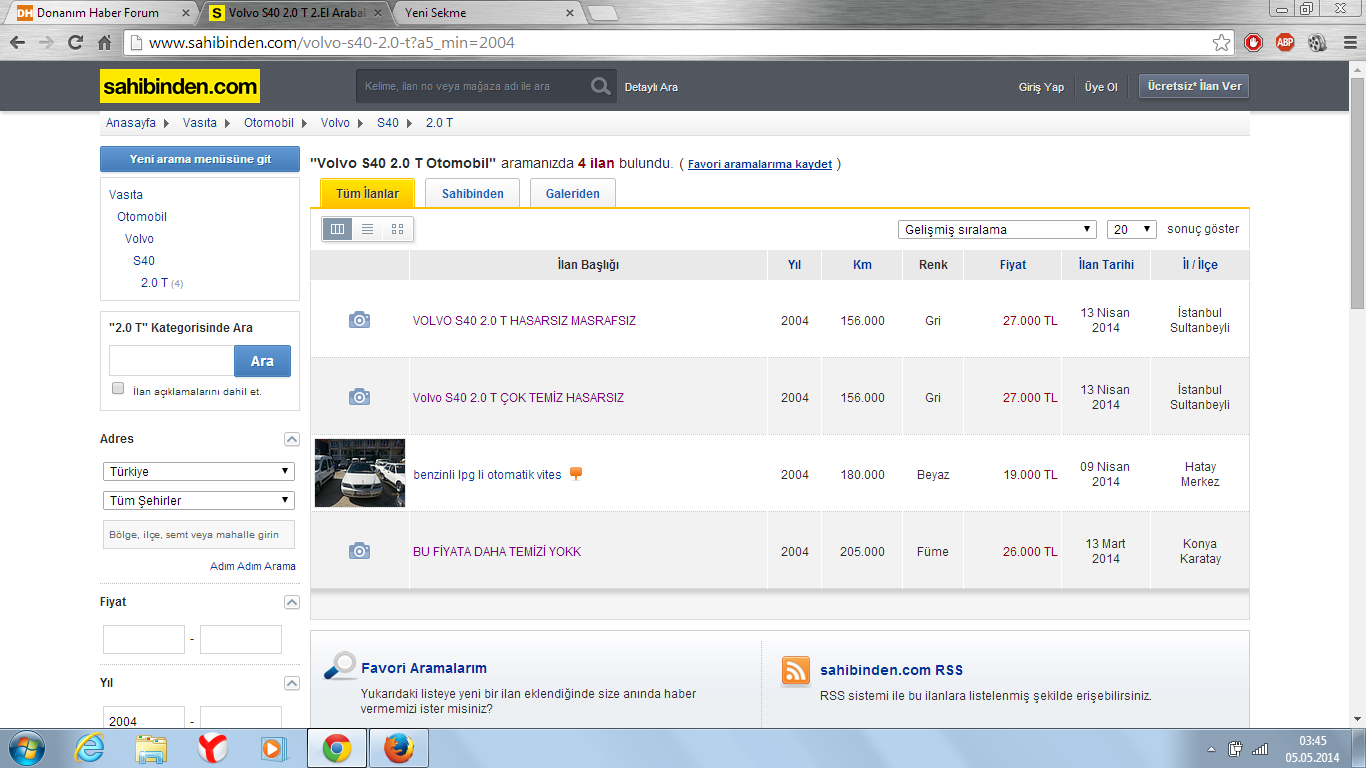The image size is (1366, 768).
Task: Collapse the Yıl filter section
Action: (292, 683)
